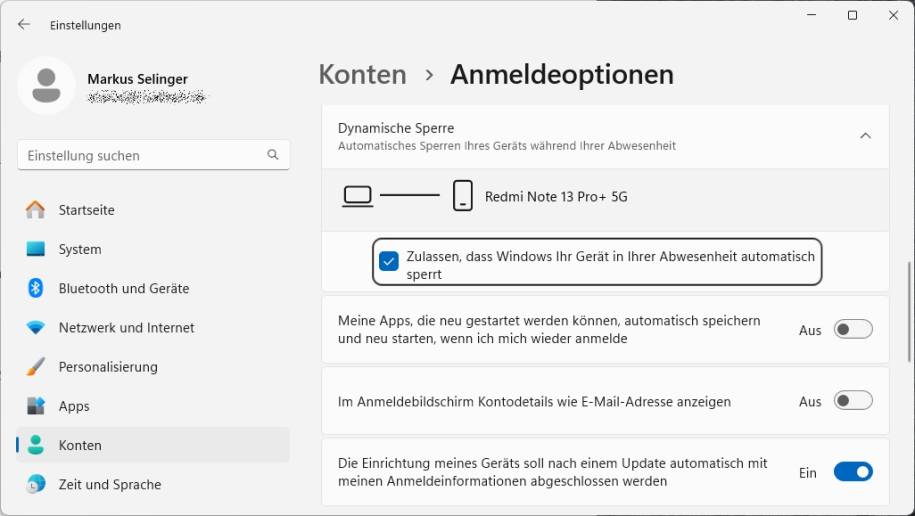915x516 pixels.
Task: Select the Konten sidebar item
Action: 153,445
